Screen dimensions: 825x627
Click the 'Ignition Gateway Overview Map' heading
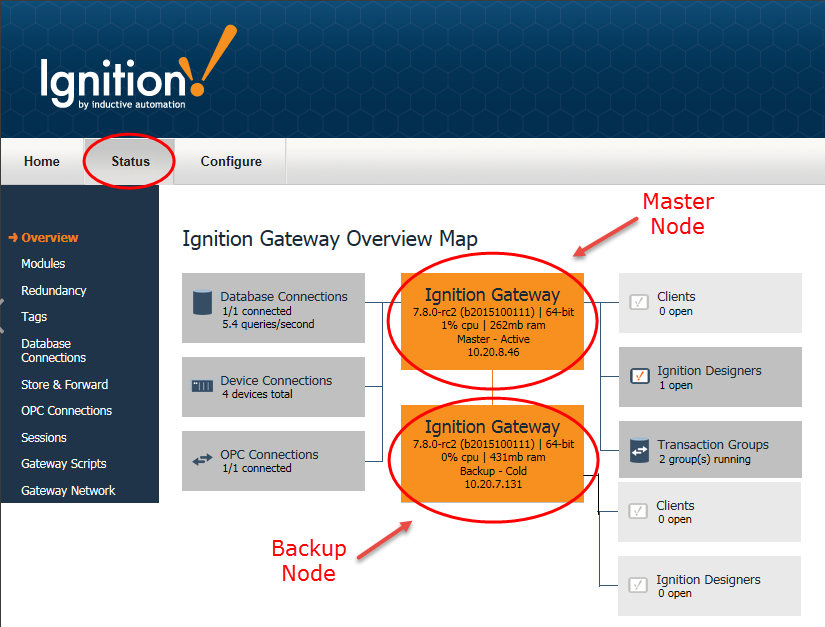(x=330, y=239)
